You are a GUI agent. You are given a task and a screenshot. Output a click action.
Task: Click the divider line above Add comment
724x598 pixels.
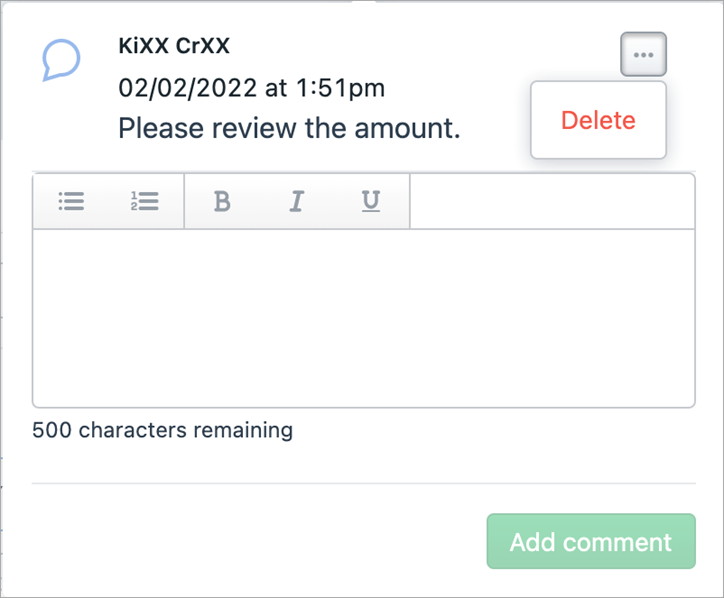pos(363,483)
